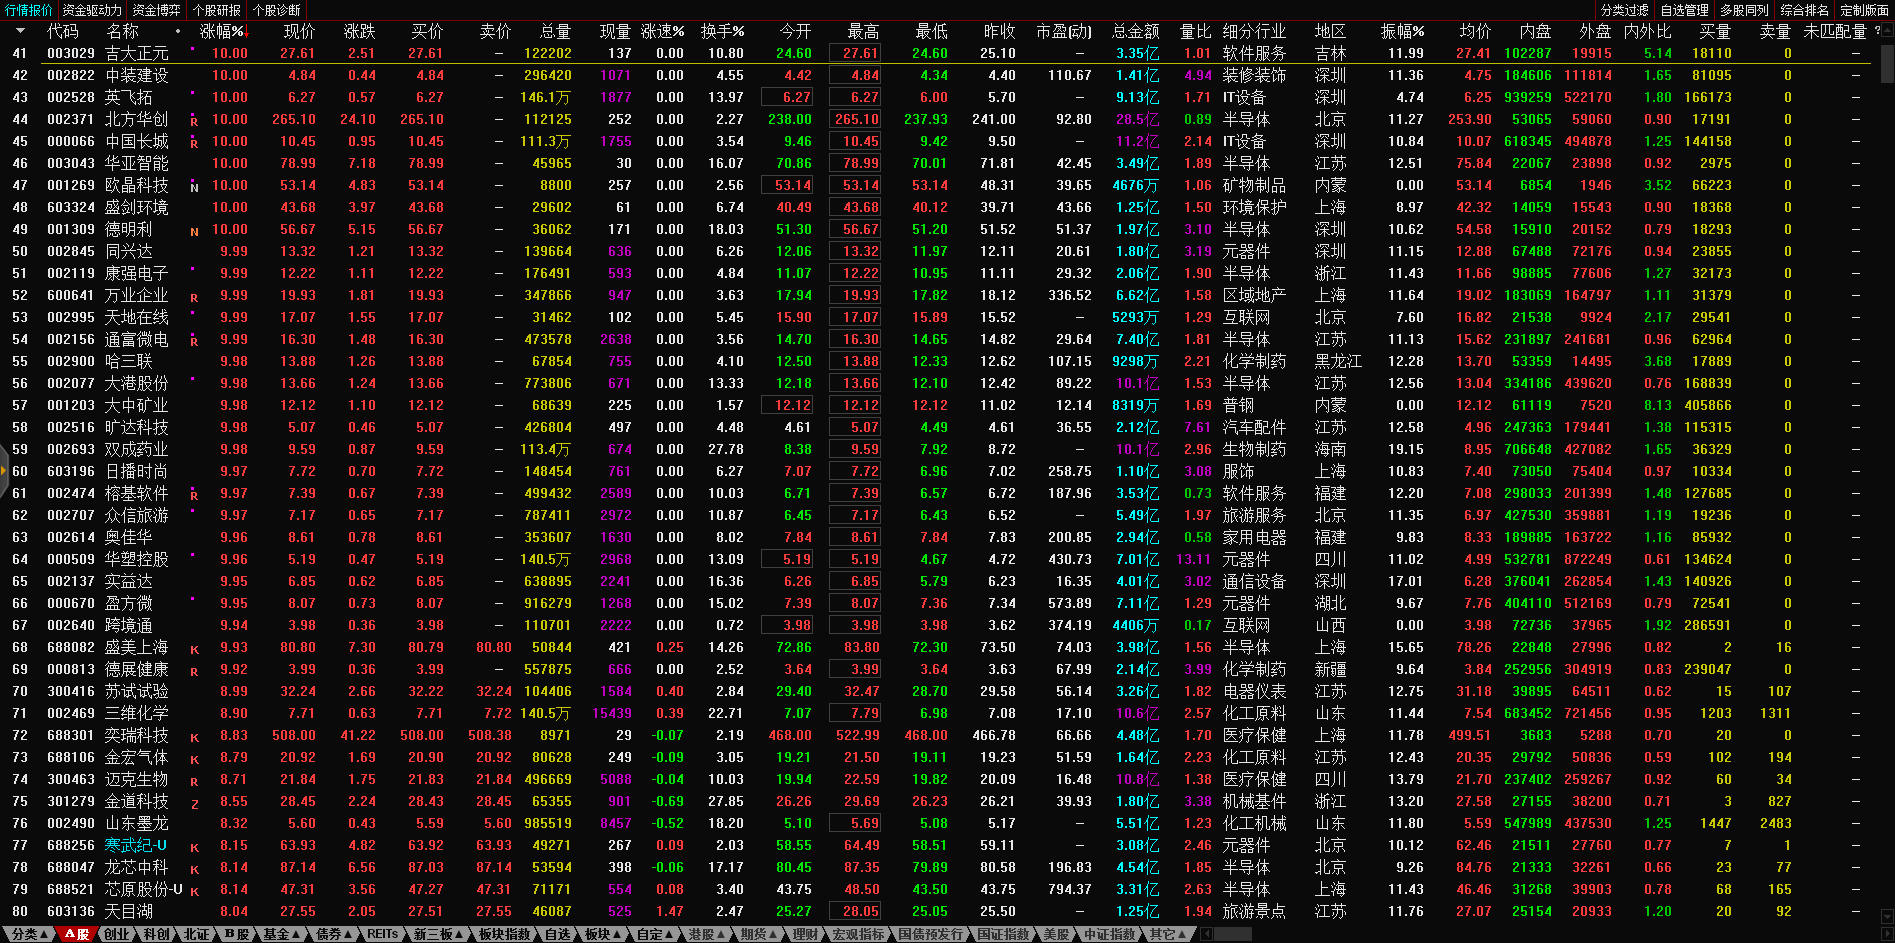Click the scroll-up arrow at top right
The width and height of the screenshot is (1895, 943).
(x=1886, y=30)
